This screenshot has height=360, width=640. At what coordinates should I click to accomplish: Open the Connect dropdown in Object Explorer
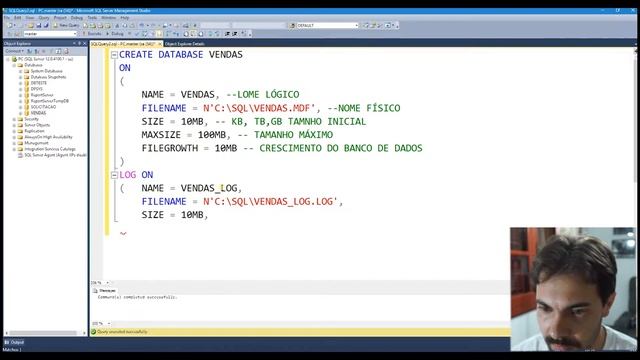coord(14,51)
